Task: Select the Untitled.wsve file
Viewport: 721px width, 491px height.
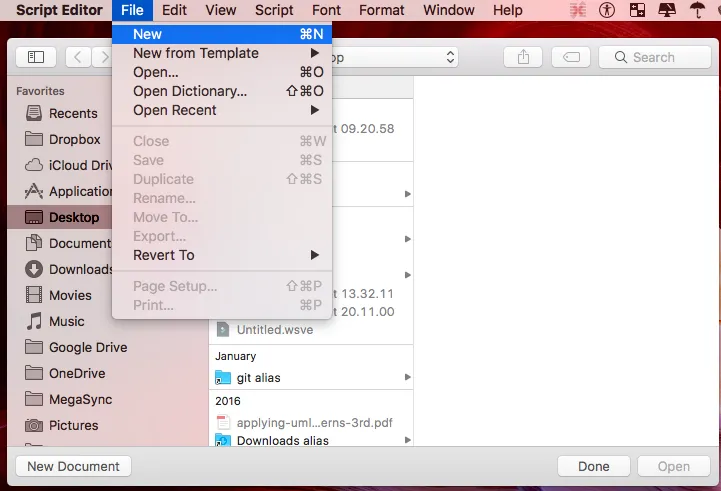Action: 311,330
